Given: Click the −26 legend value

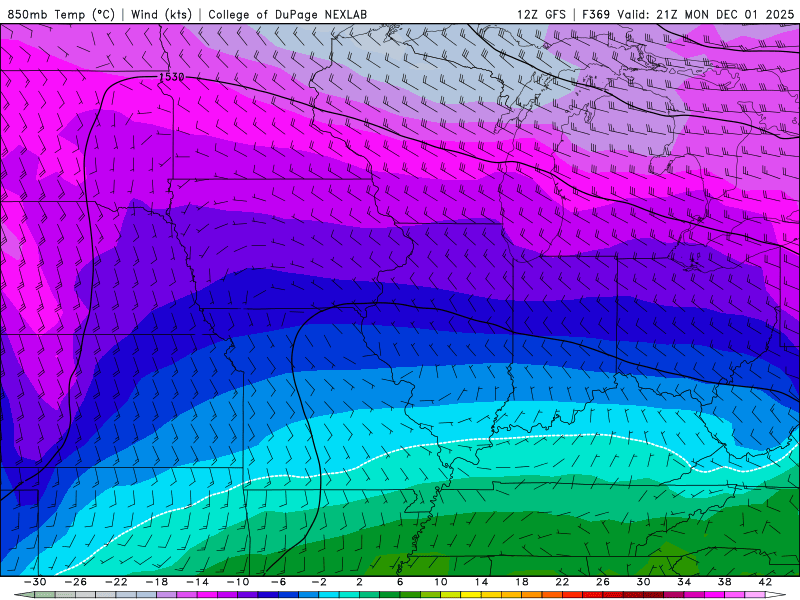Looking at the screenshot, I should [76, 582].
